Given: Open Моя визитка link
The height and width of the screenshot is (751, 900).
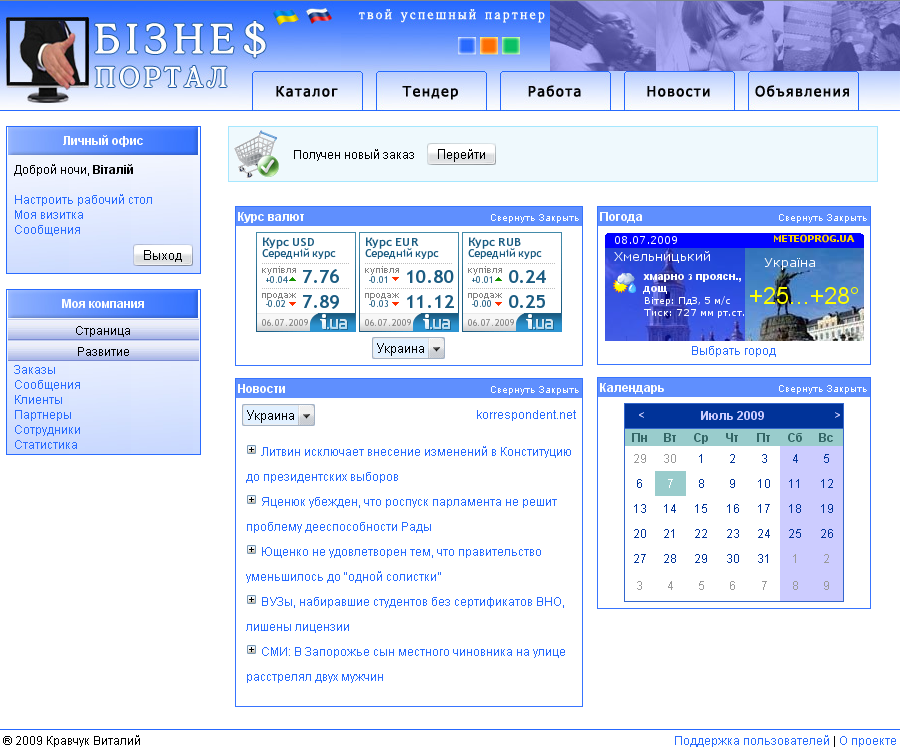Looking at the screenshot, I should (x=49, y=215).
